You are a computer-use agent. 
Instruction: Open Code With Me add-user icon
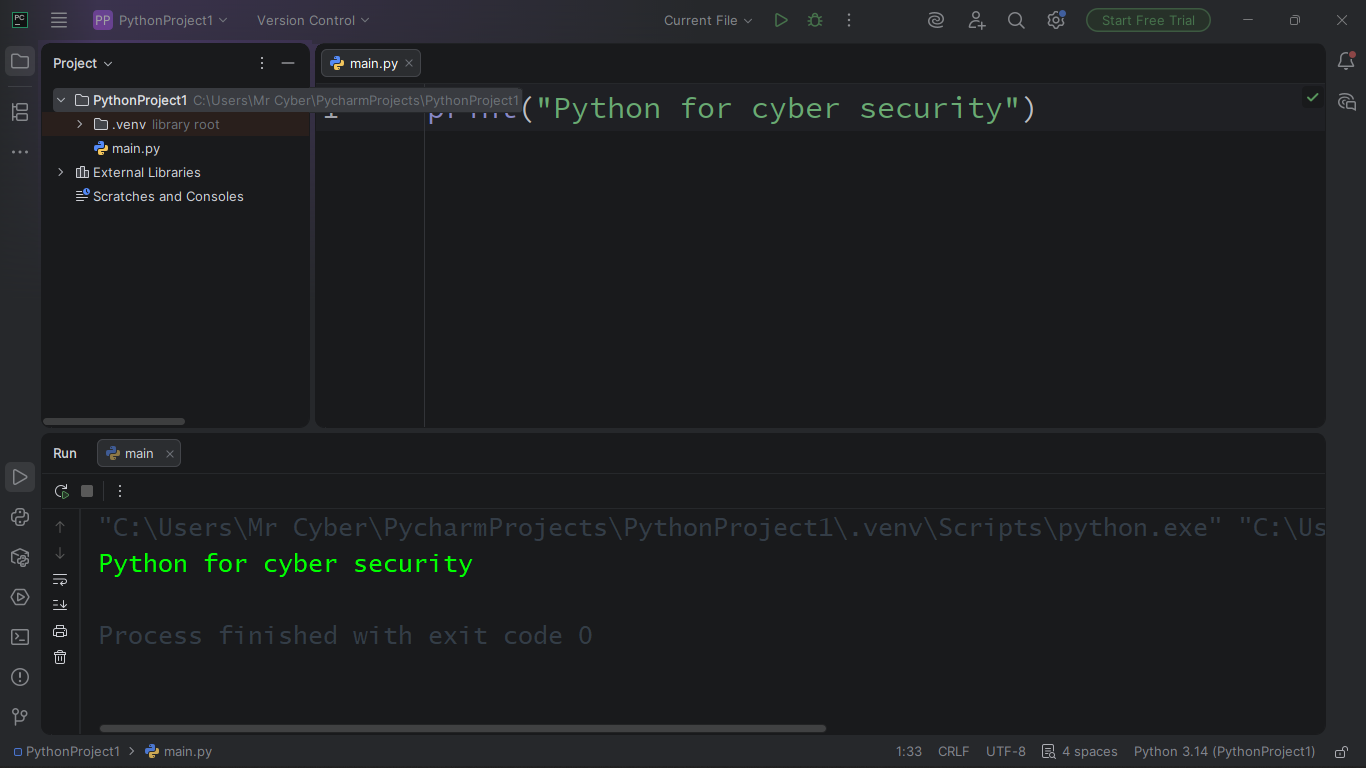(x=977, y=20)
